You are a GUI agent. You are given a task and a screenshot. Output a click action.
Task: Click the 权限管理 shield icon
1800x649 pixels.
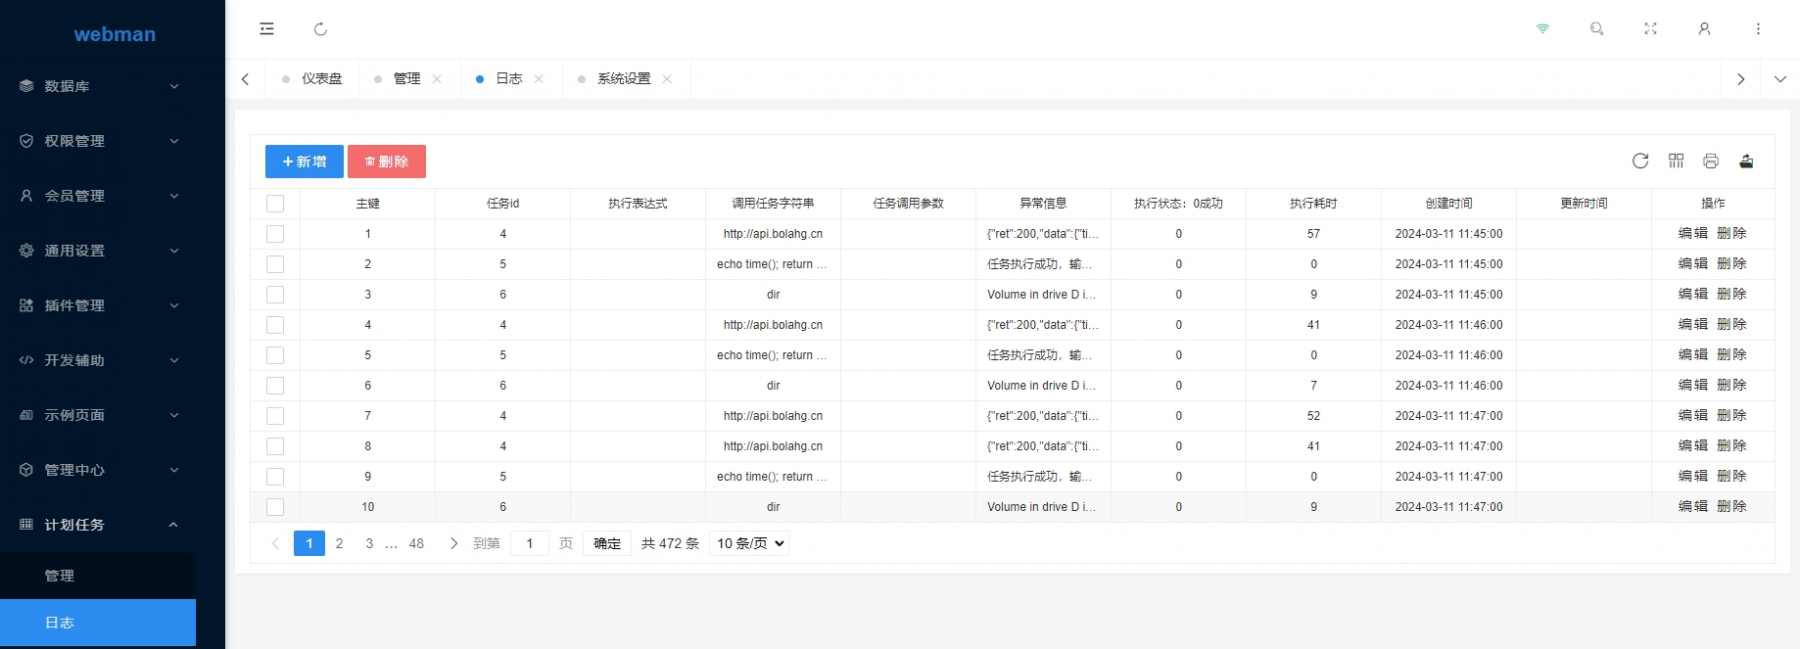pos(26,141)
